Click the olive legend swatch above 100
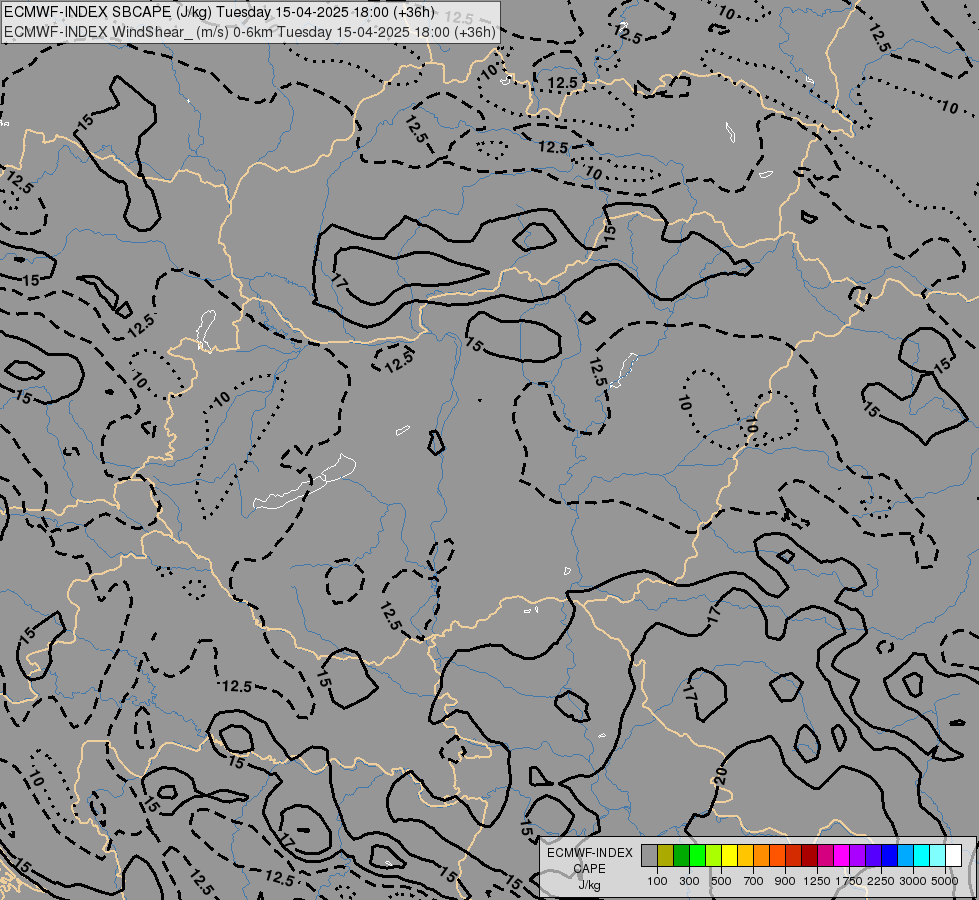Image resolution: width=979 pixels, height=900 pixels. point(666,856)
